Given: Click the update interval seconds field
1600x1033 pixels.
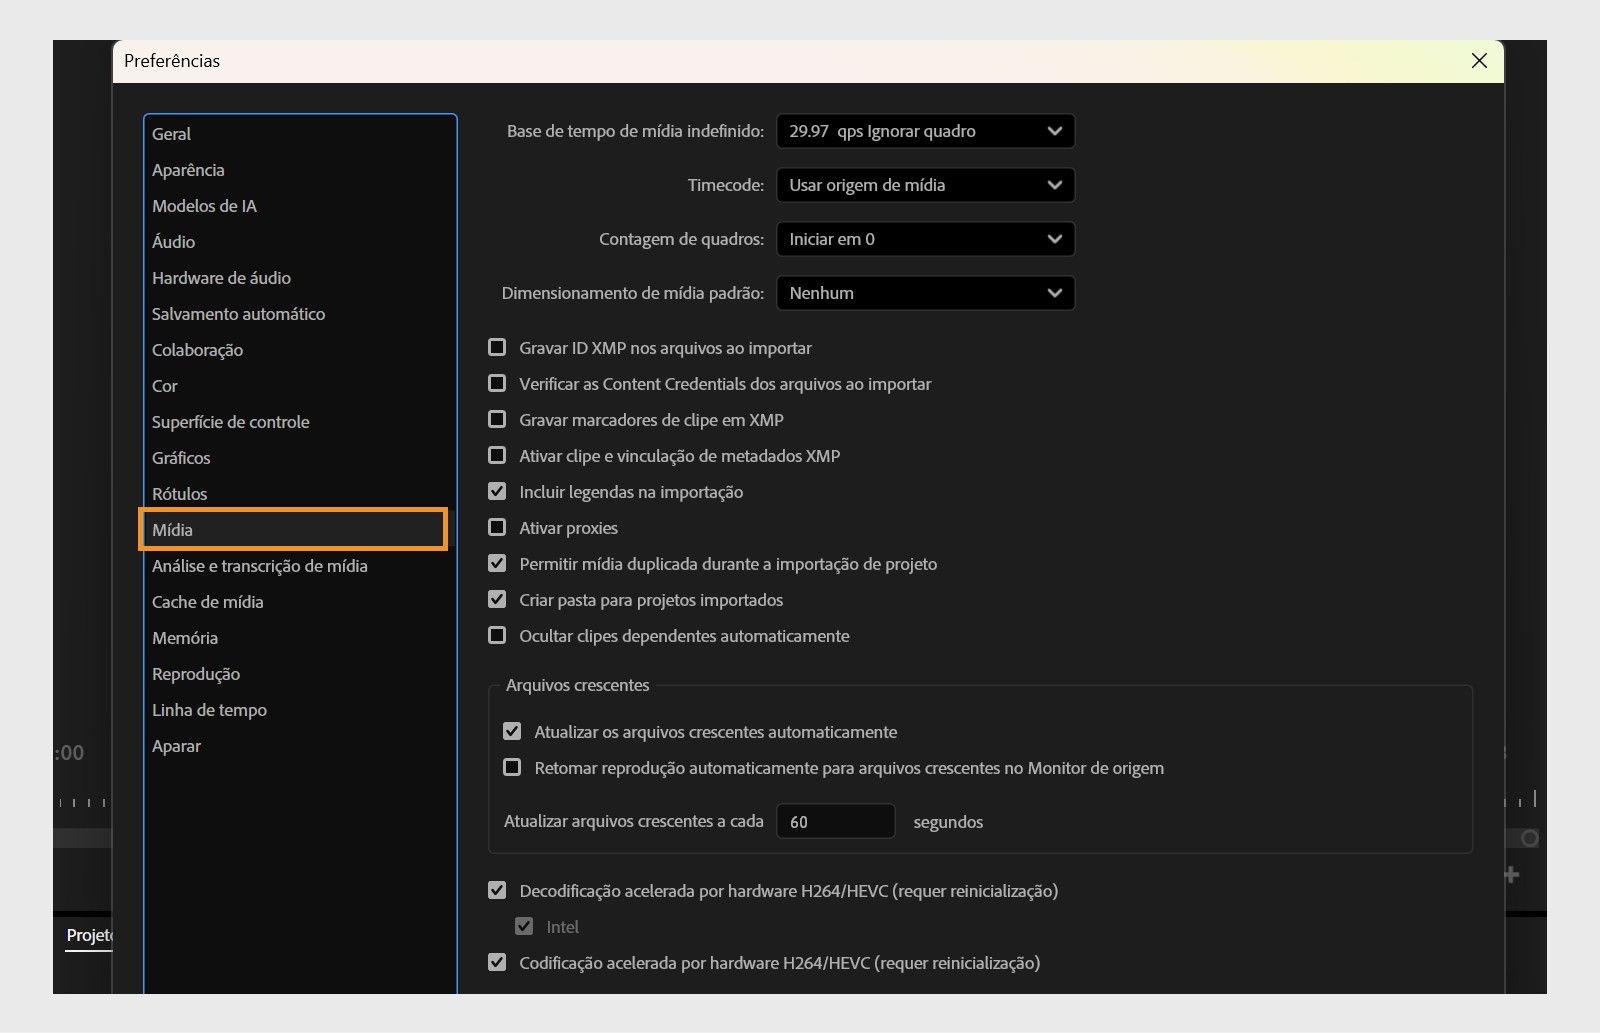Looking at the screenshot, I should [836, 820].
